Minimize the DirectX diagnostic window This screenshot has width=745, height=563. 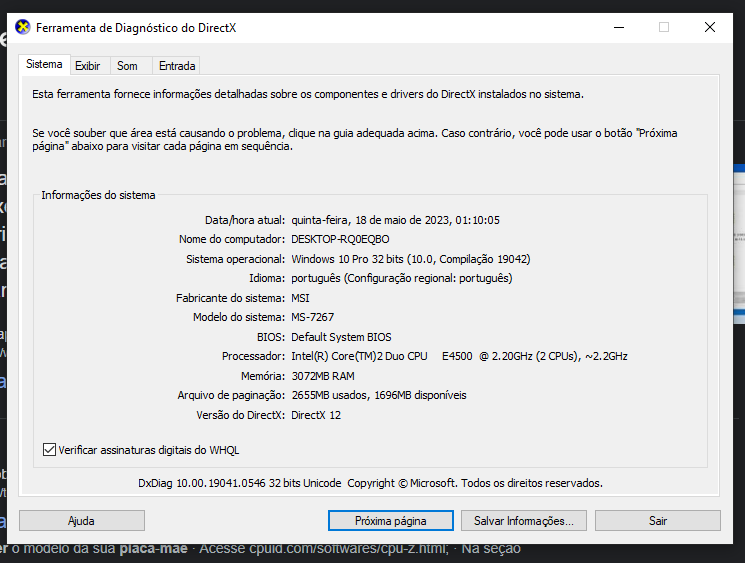619,28
